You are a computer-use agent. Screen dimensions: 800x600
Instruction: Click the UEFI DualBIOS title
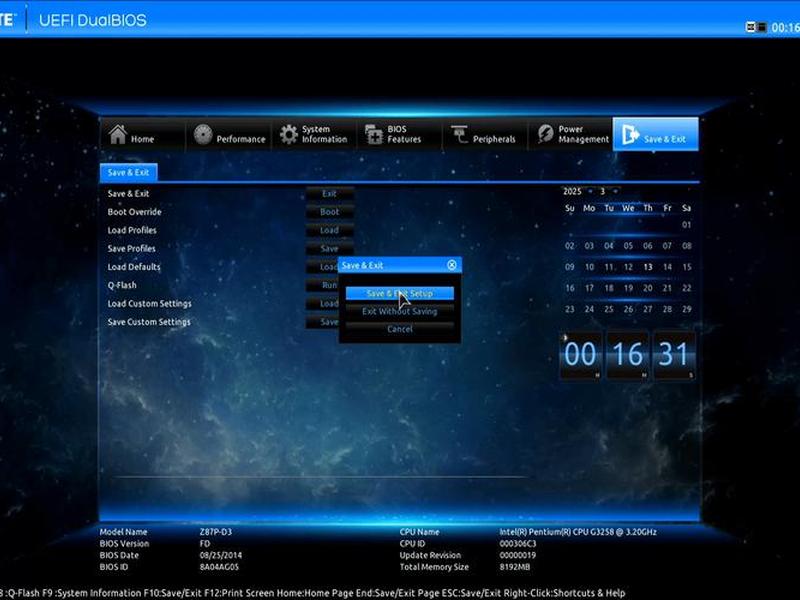pyautogui.click(x=93, y=20)
